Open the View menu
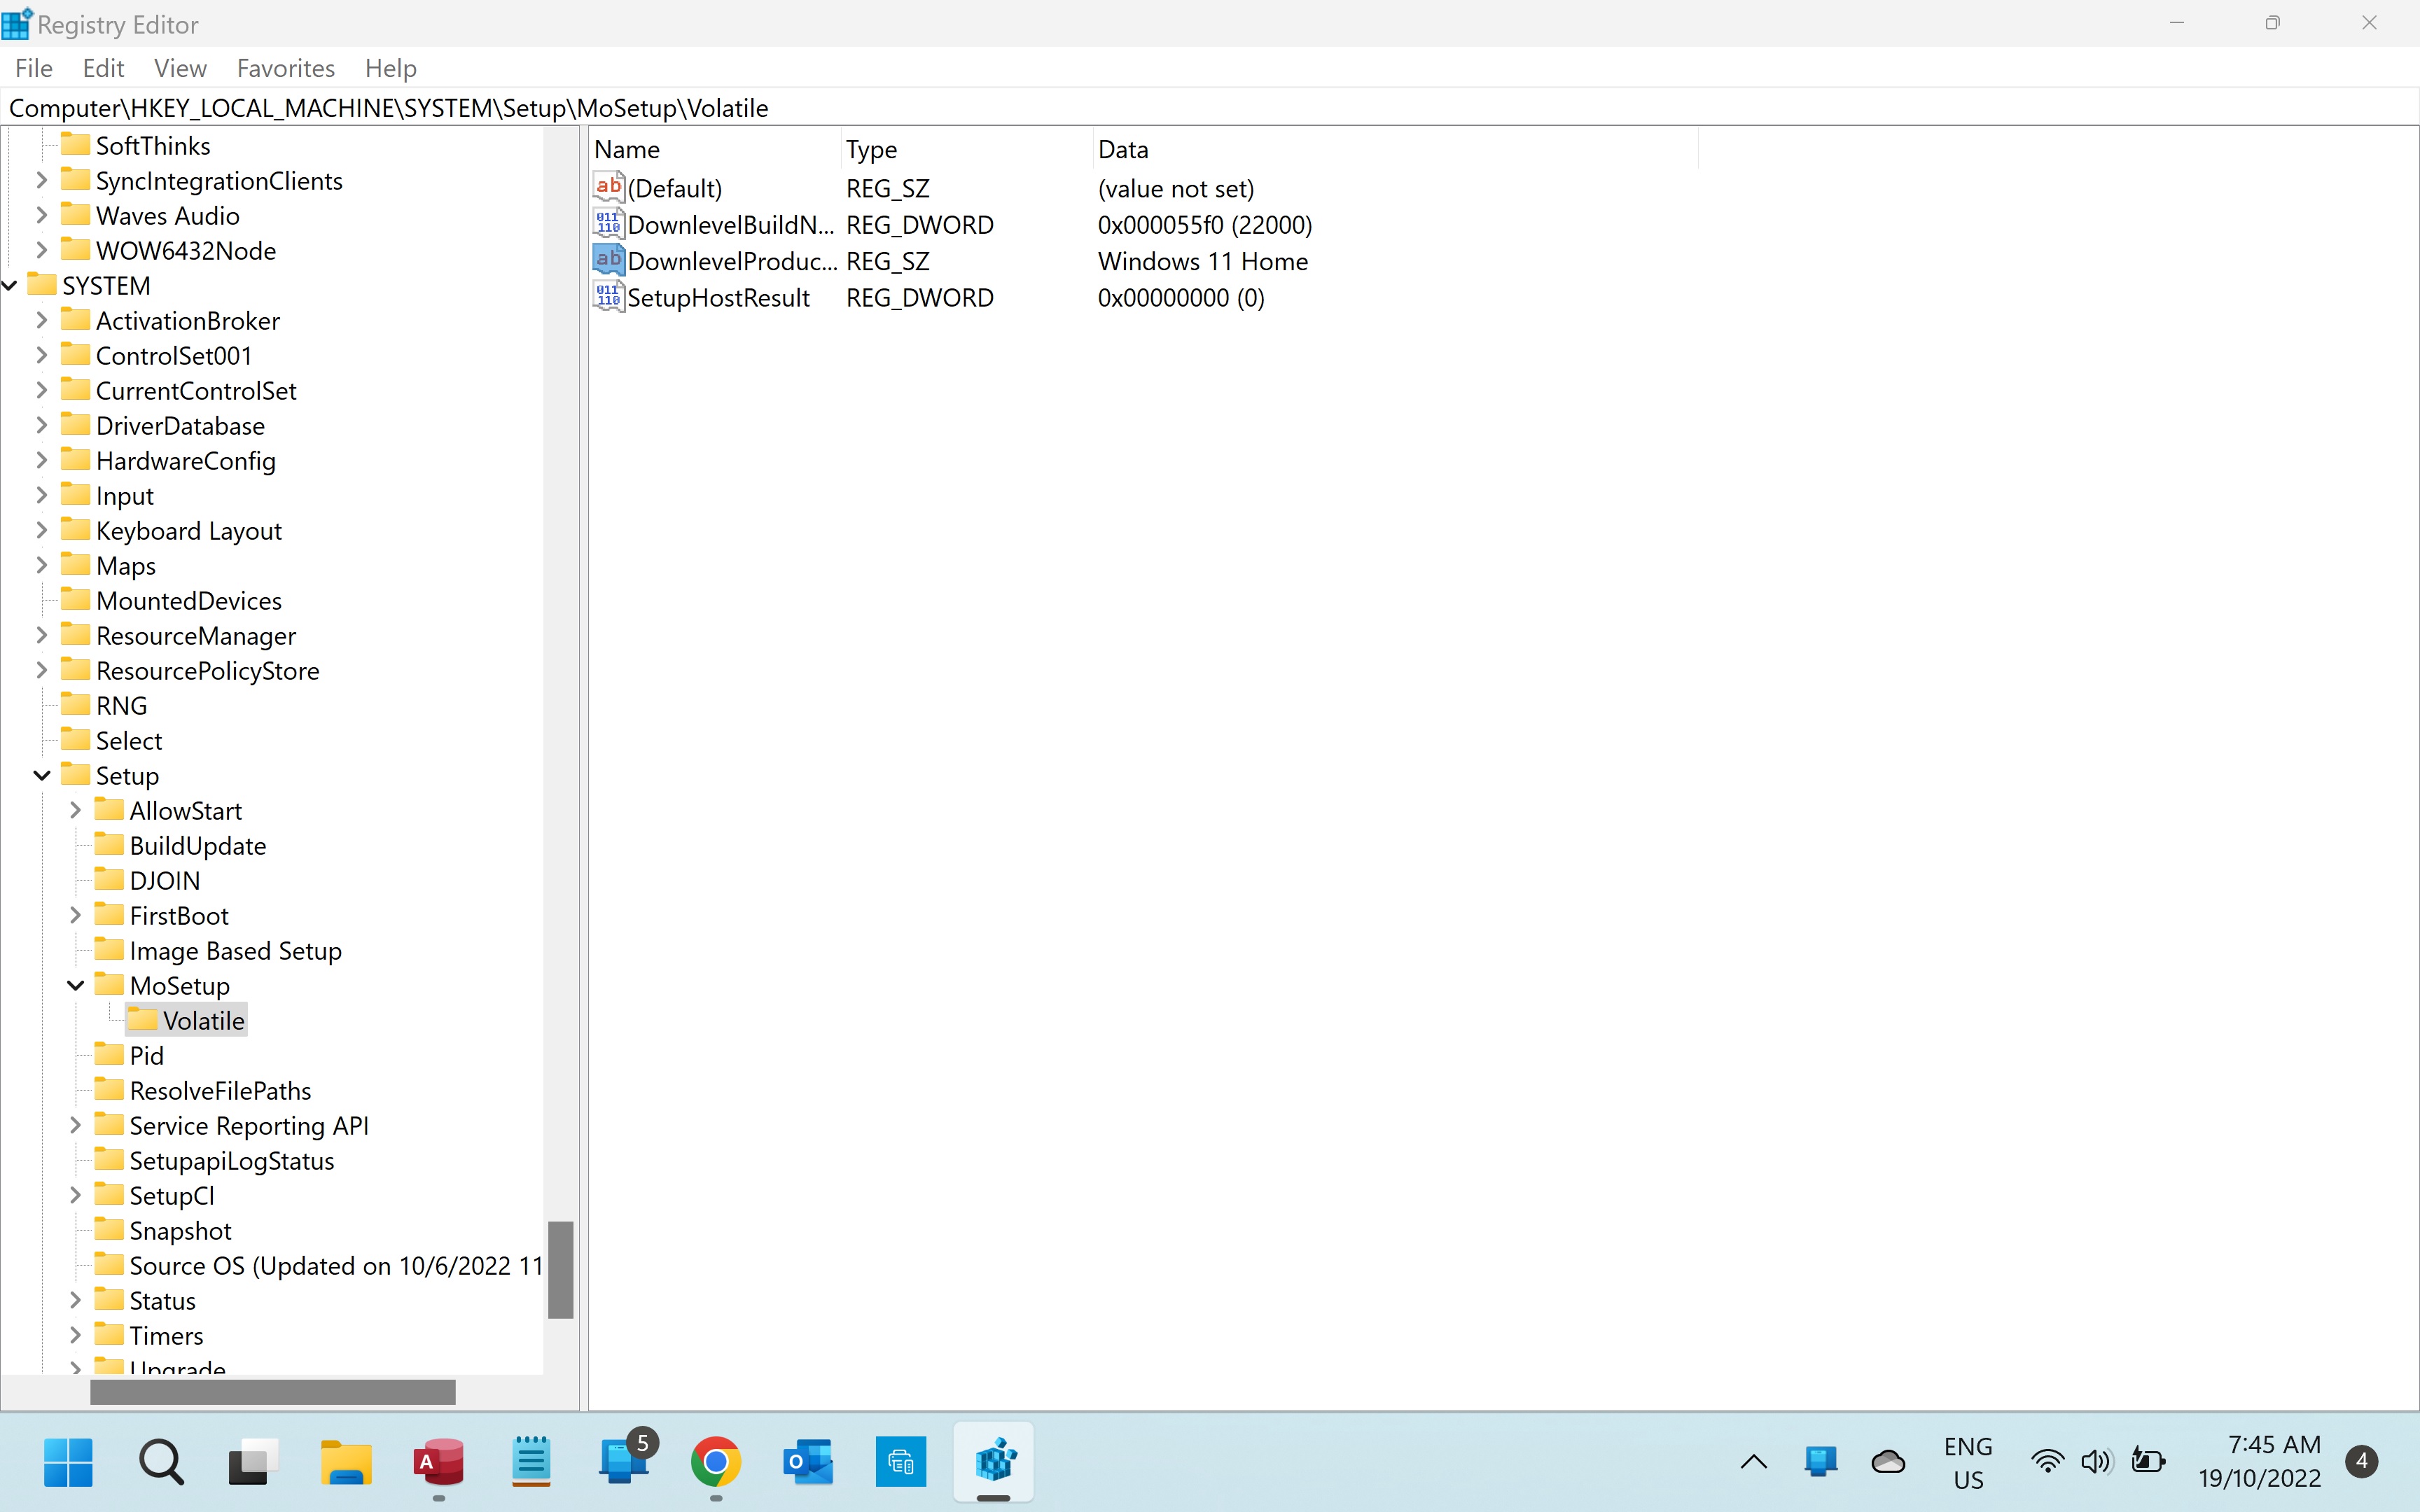2420x1512 pixels. click(x=180, y=68)
